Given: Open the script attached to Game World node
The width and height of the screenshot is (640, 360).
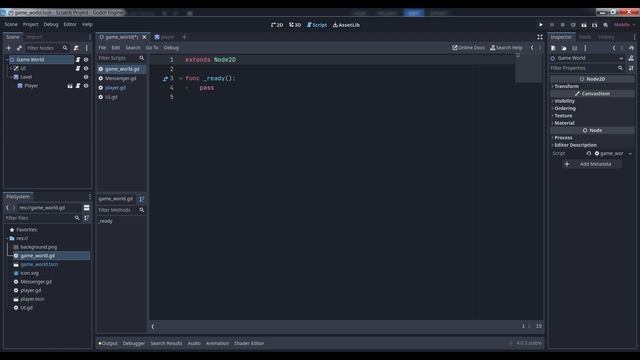Looking at the screenshot, I should click(x=78, y=60).
